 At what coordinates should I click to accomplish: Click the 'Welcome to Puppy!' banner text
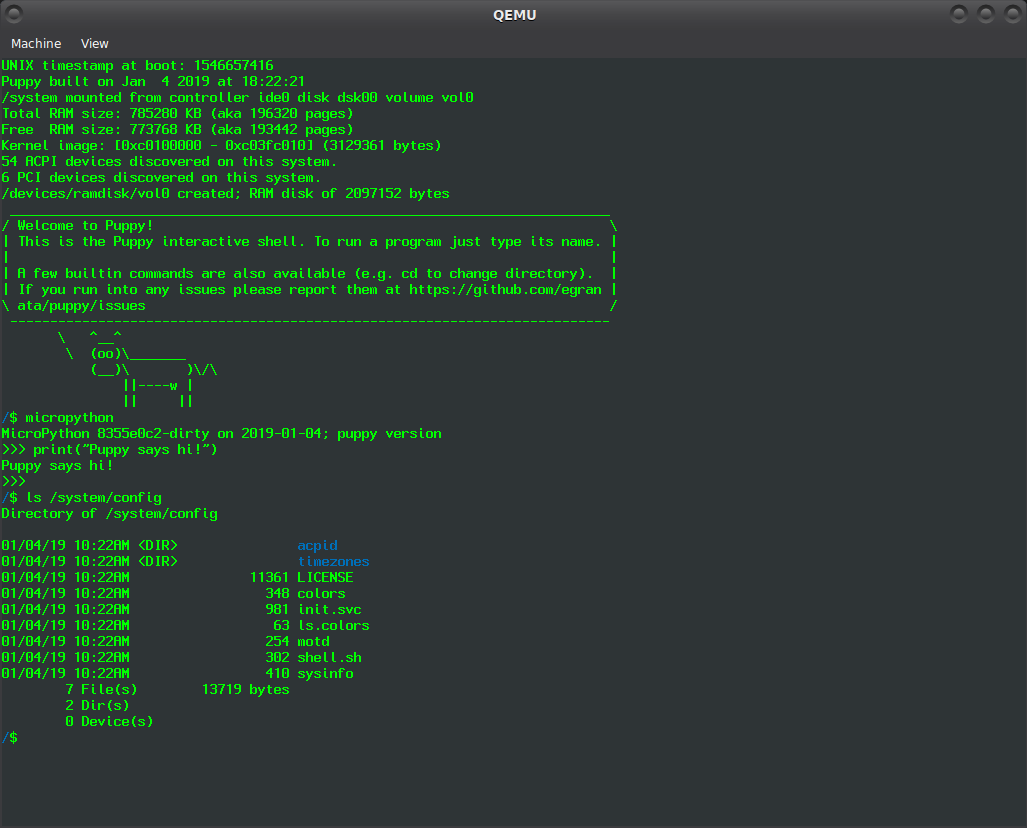coord(85,226)
